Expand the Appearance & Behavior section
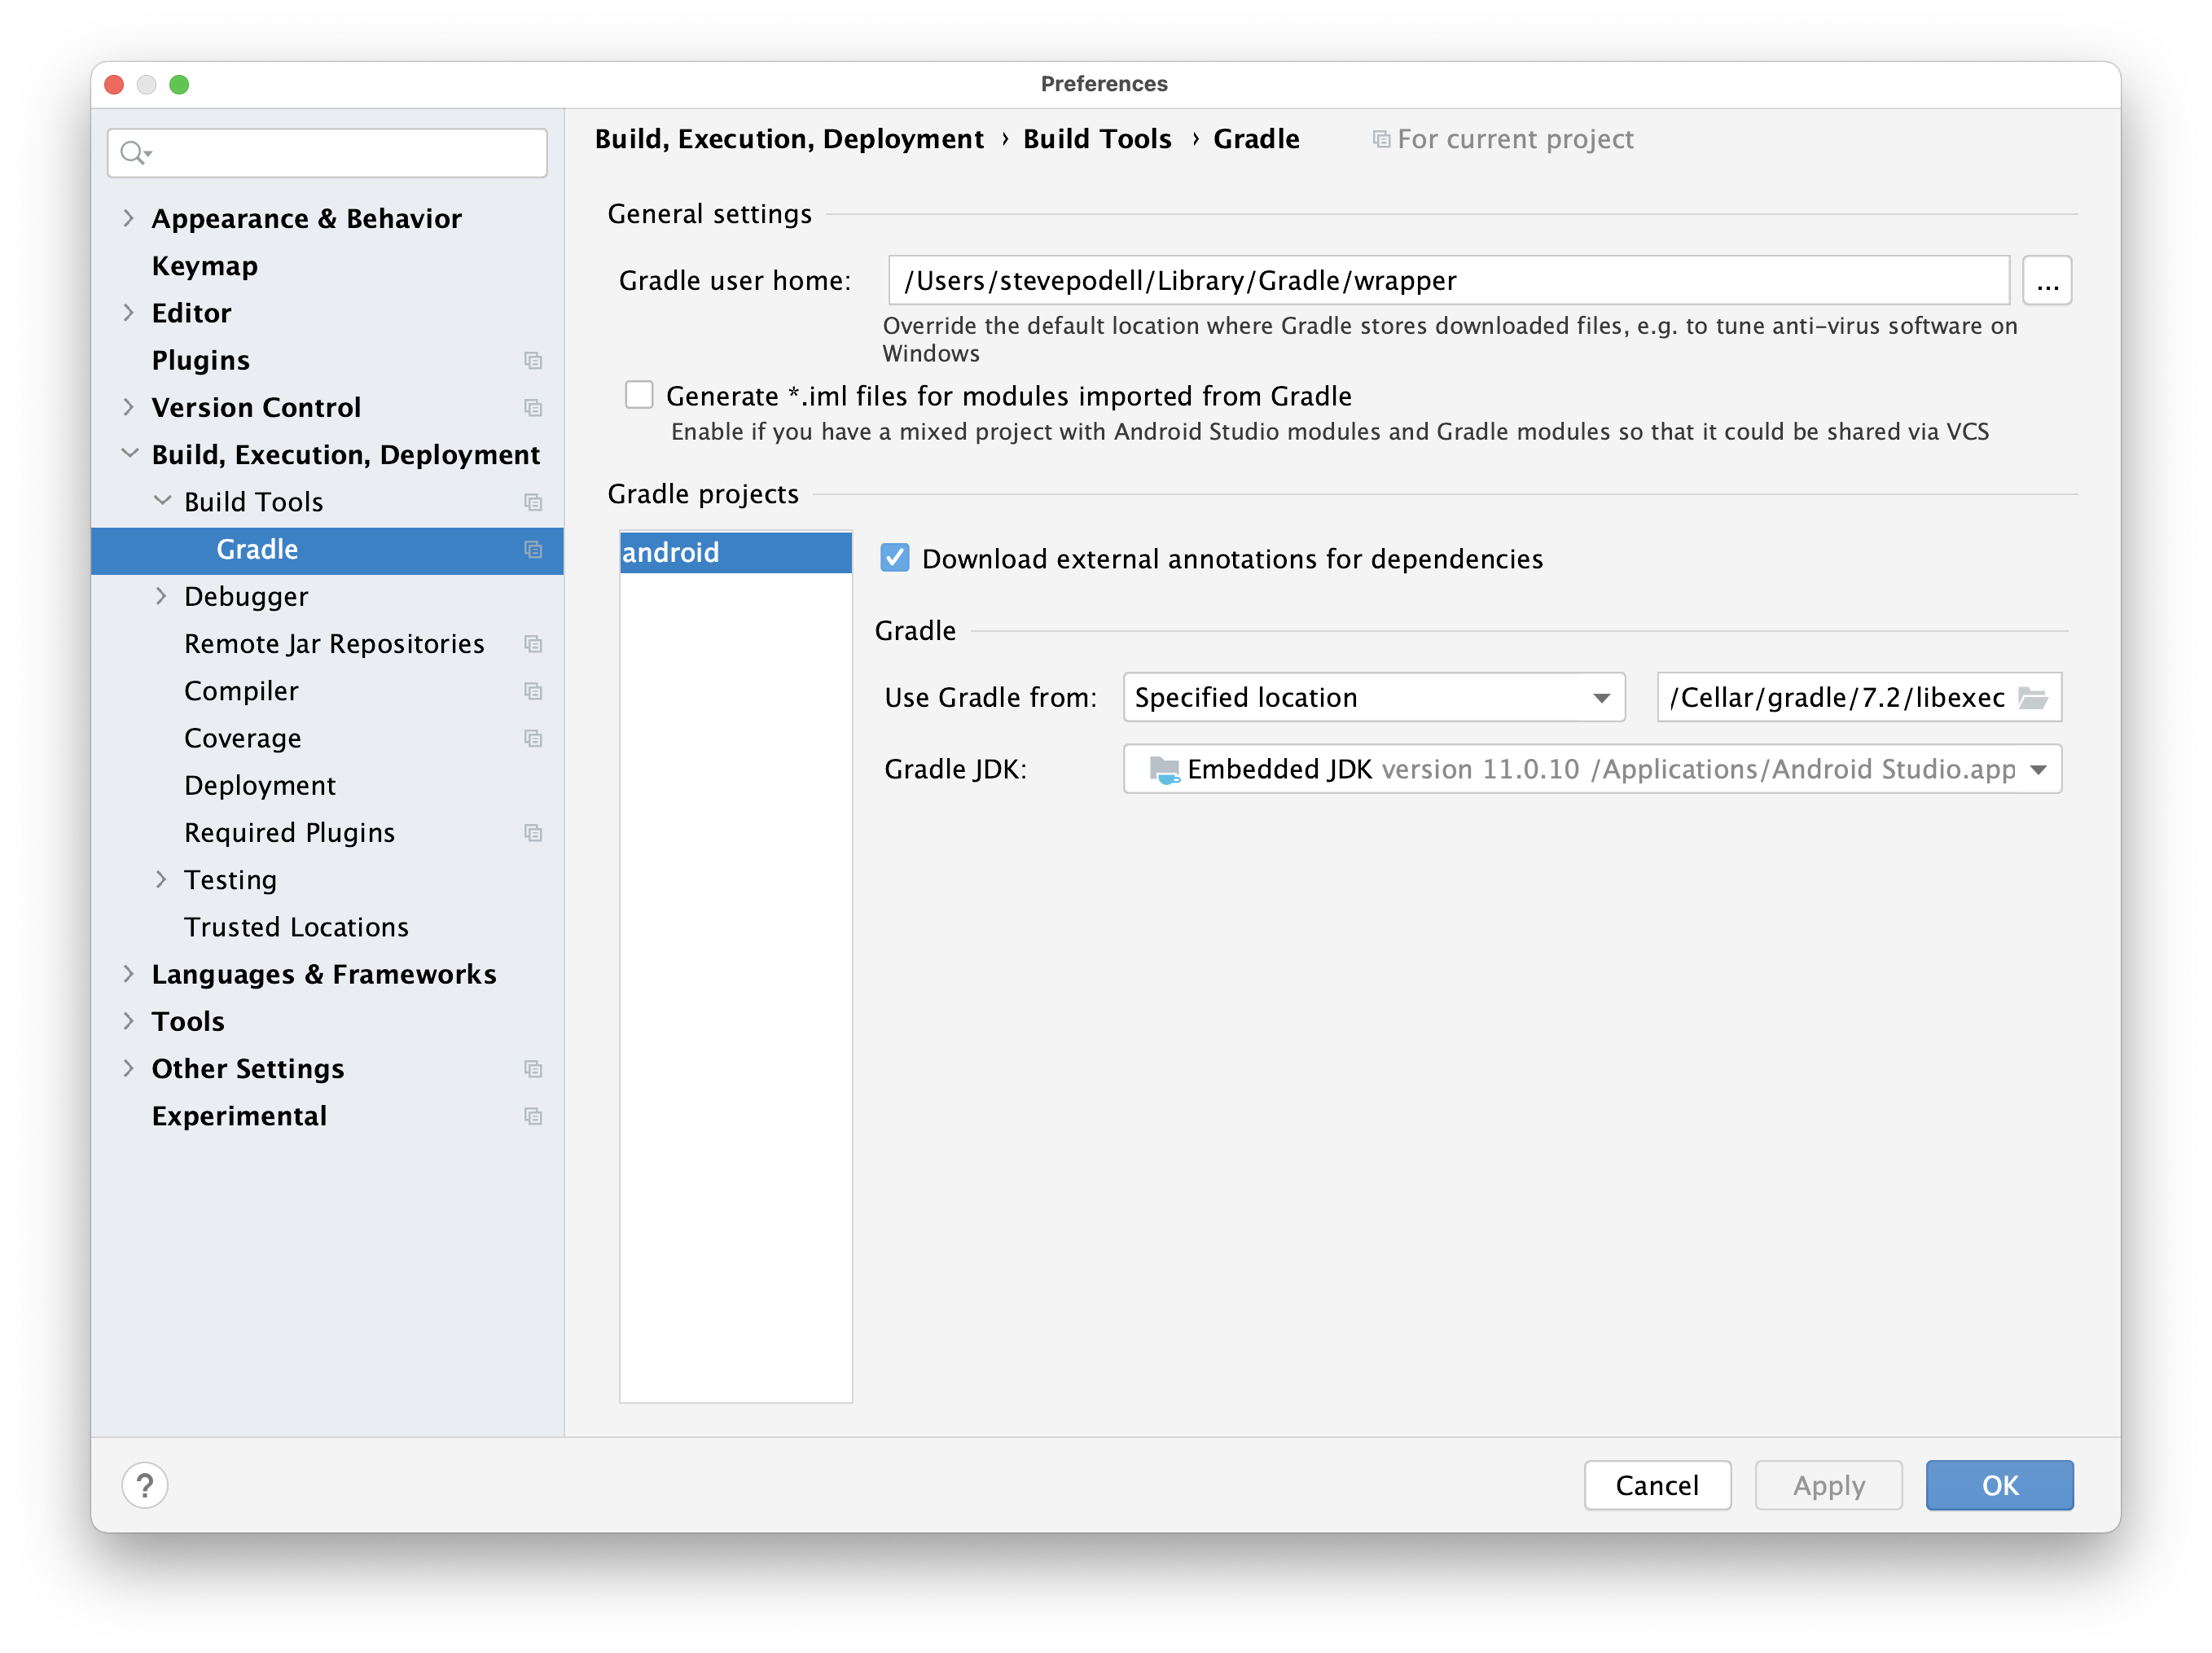This screenshot has height=1653, width=2212. 130,219
